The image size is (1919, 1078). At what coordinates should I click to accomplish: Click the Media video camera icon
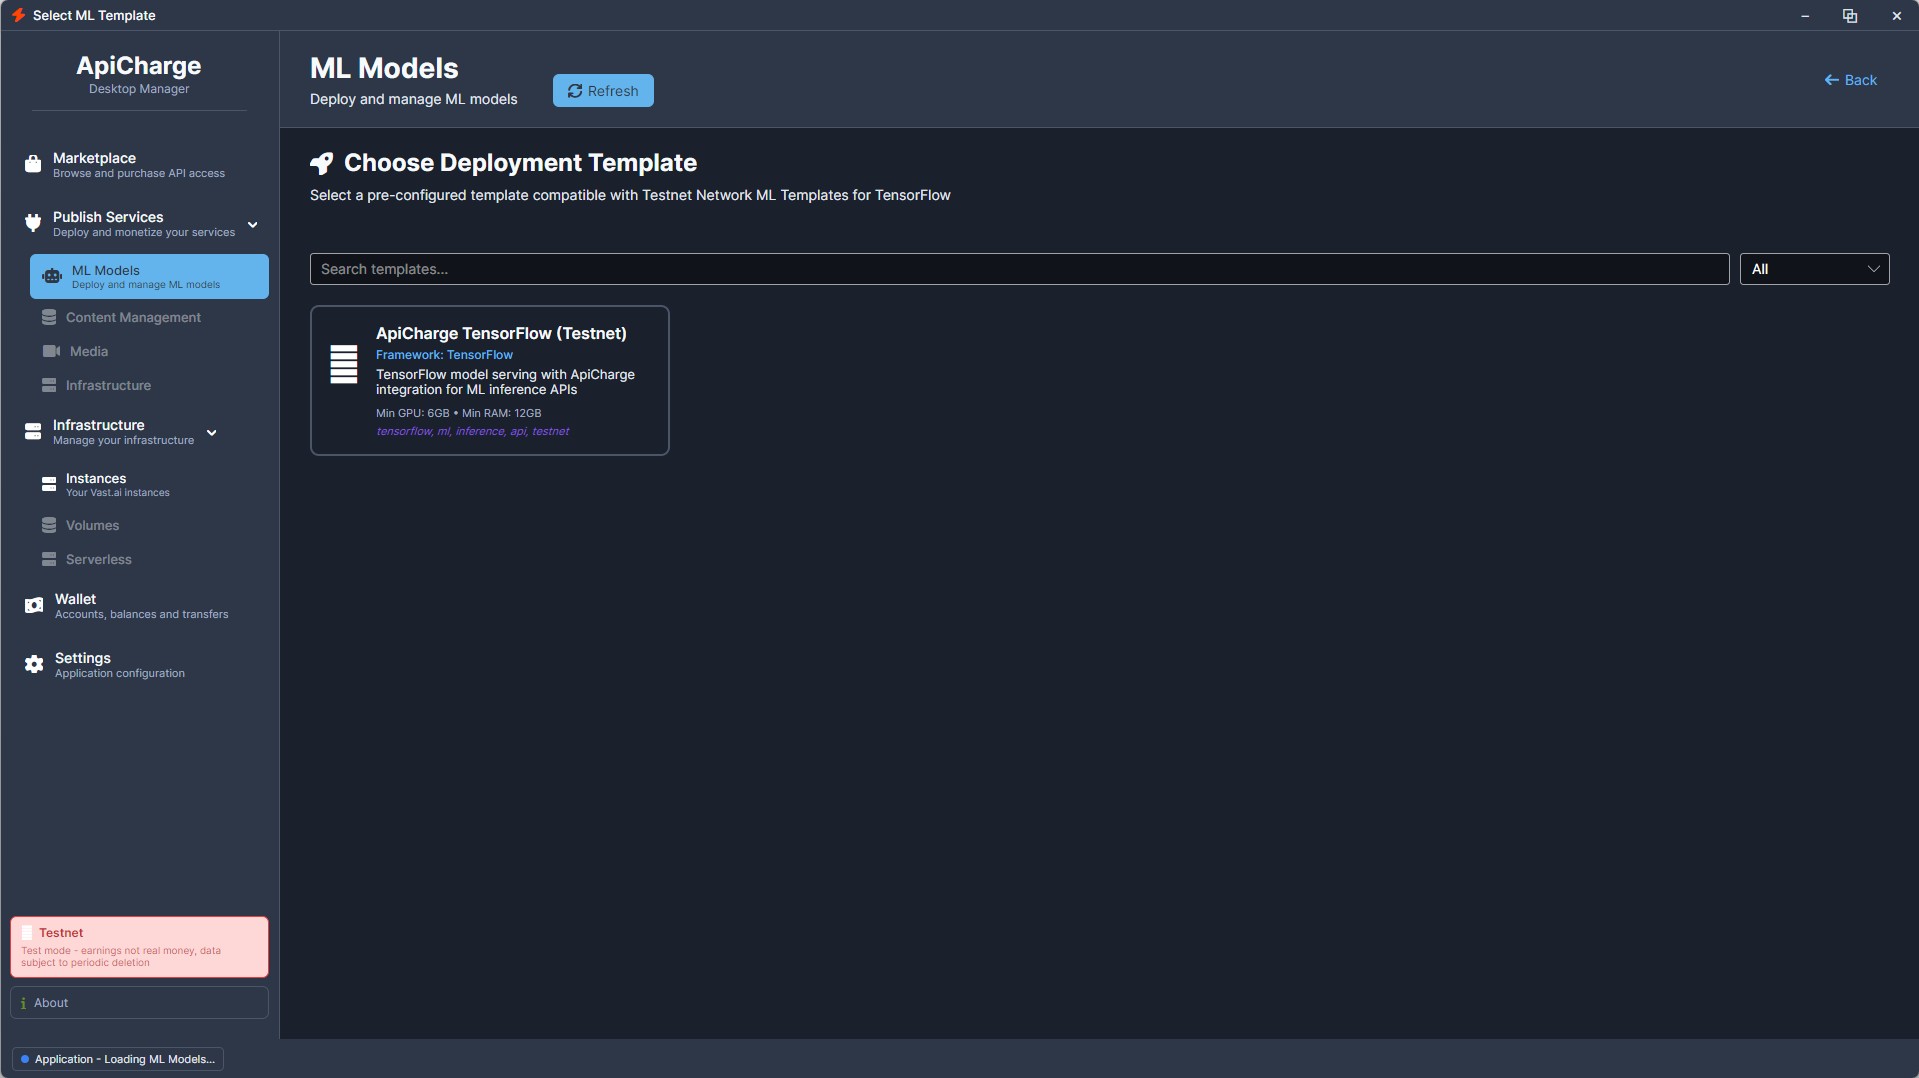tap(51, 351)
